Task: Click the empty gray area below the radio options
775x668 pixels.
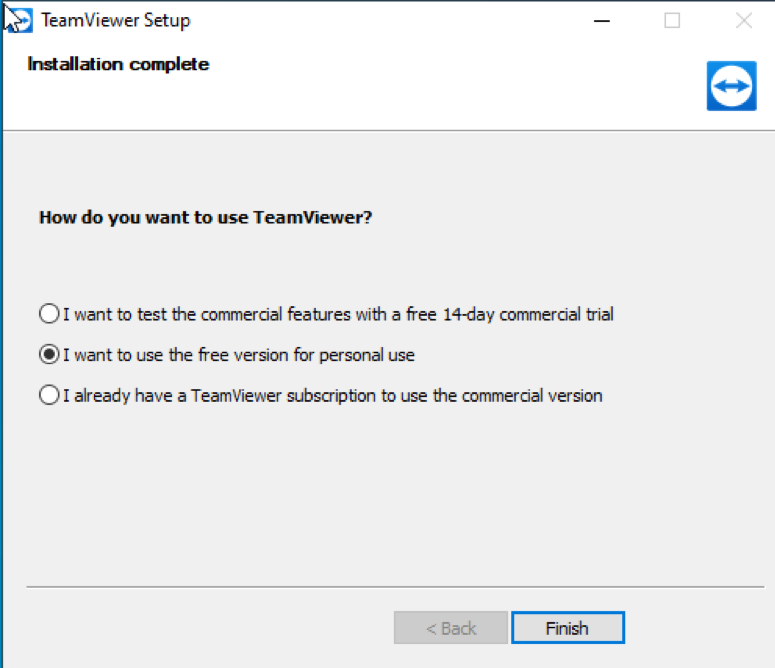Action: (395, 494)
